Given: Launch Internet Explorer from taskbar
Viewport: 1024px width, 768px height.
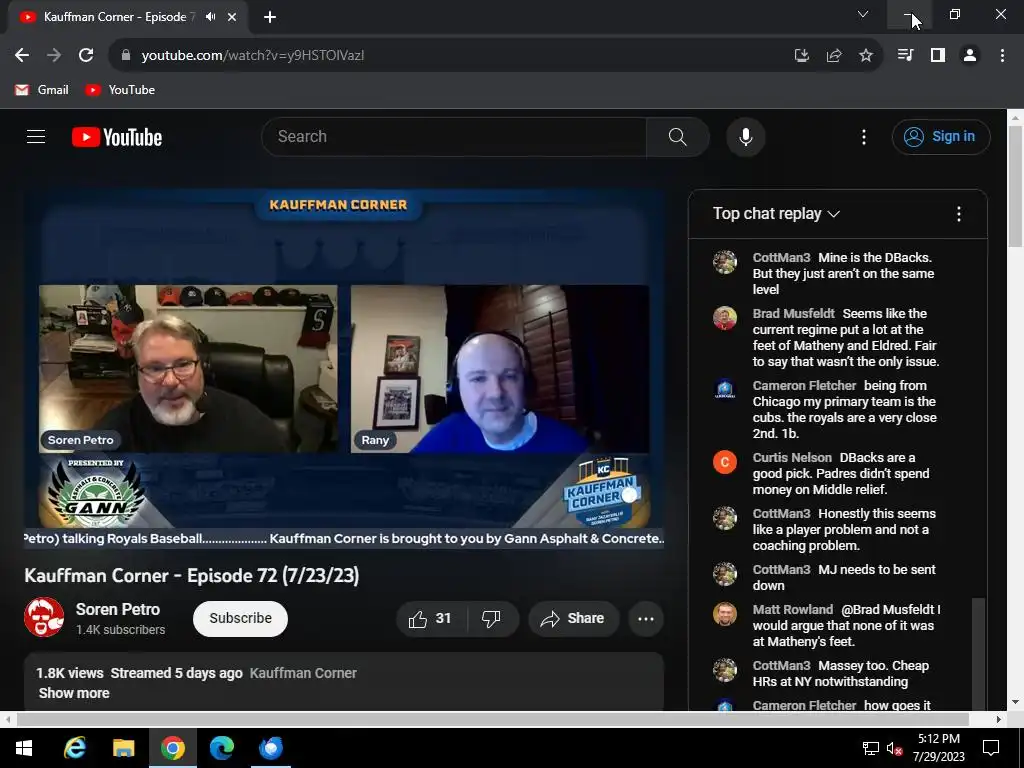Looking at the screenshot, I should pyautogui.click(x=74, y=748).
